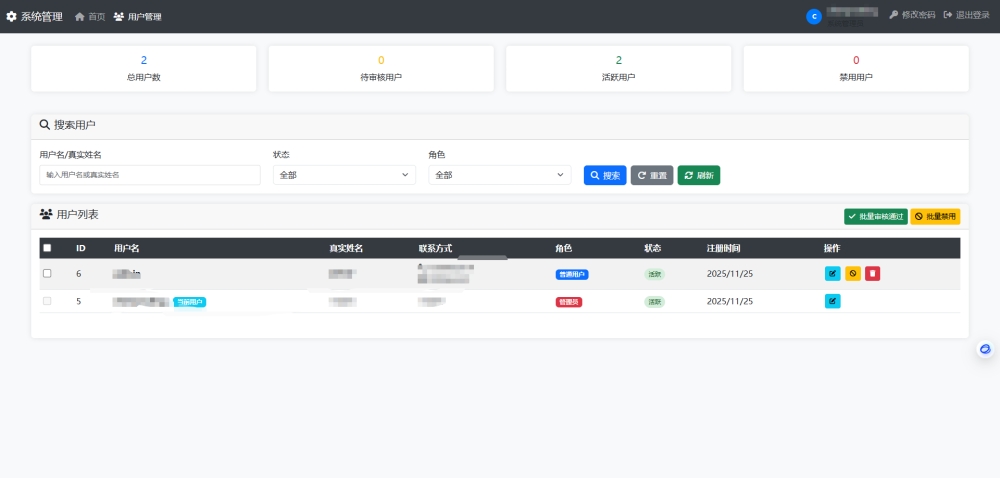Click the red delete icon for user 6
1000x478 pixels.
(x=872, y=273)
